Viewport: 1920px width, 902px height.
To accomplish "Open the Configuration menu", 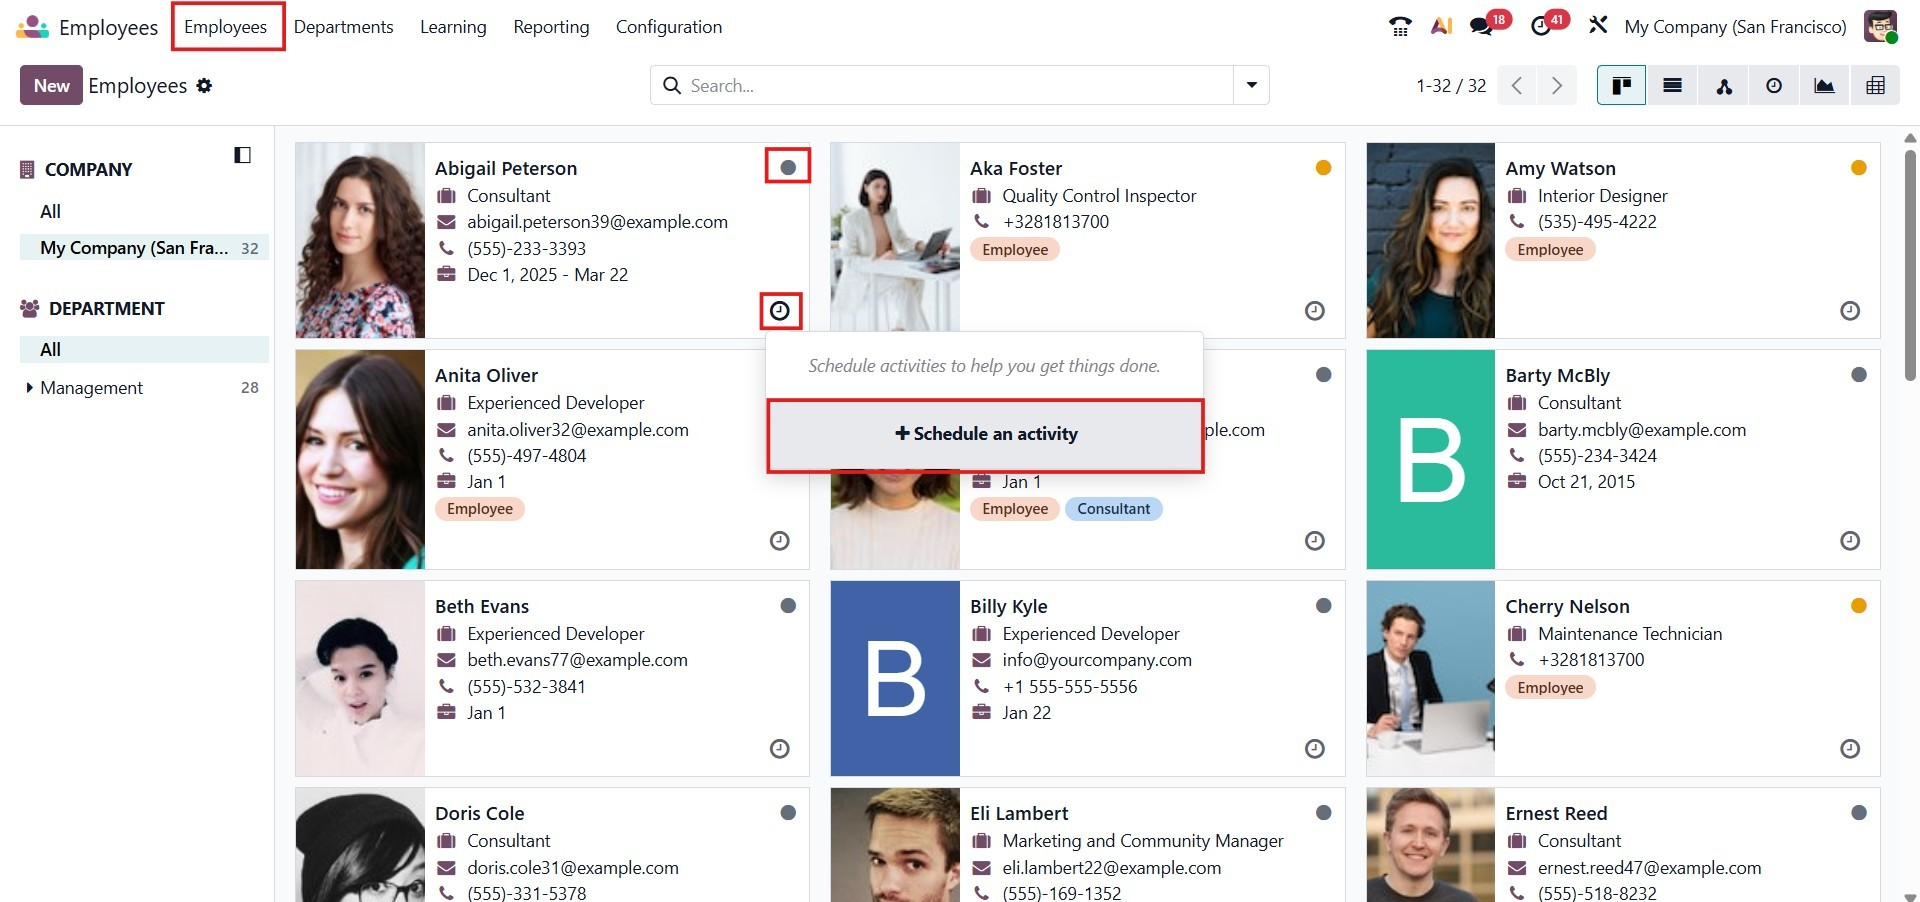I will click(x=668, y=27).
